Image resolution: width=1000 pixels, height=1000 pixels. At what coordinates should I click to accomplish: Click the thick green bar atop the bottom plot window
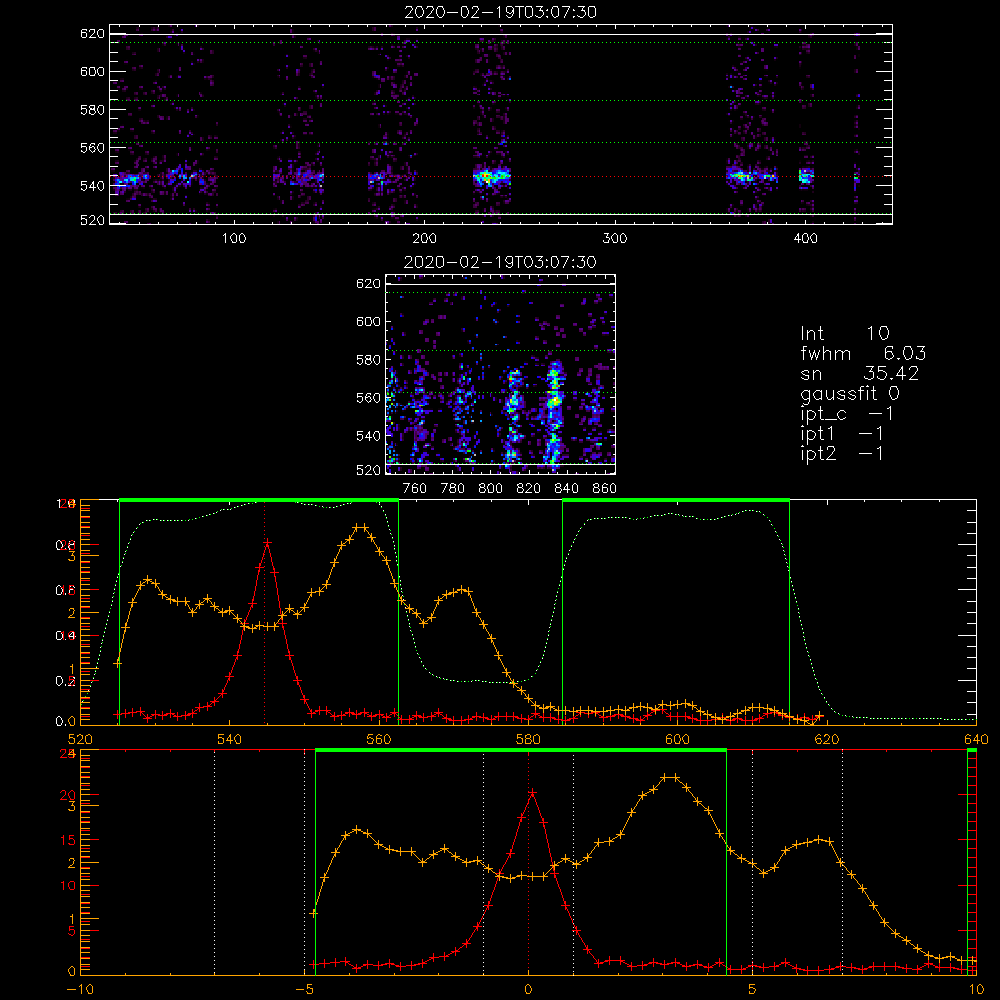521,751
